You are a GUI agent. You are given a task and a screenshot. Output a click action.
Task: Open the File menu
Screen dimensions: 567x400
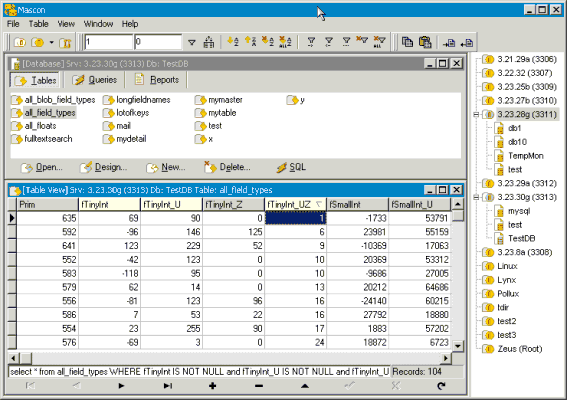click(x=13, y=24)
